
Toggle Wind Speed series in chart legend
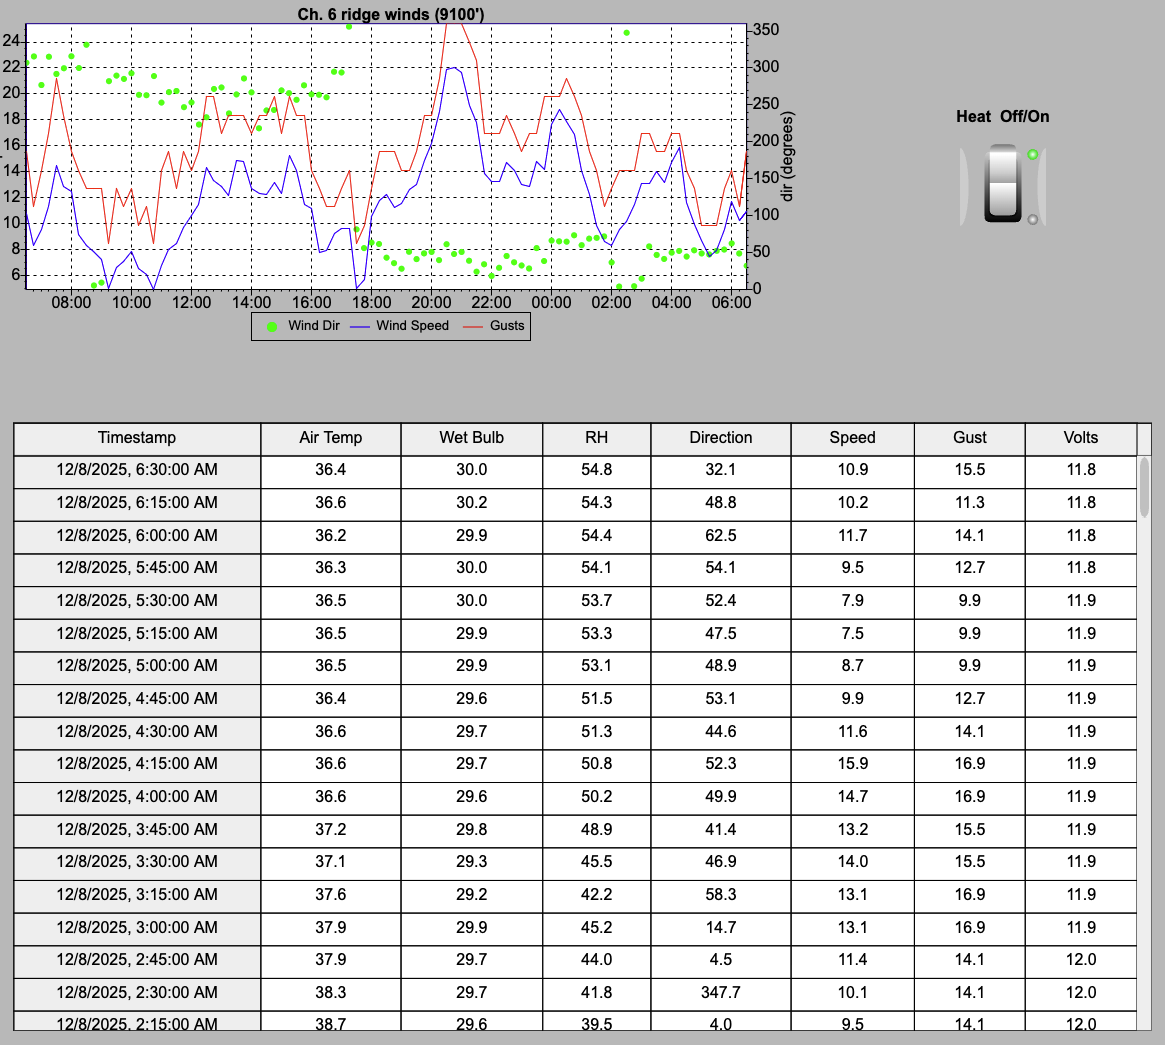[400, 326]
